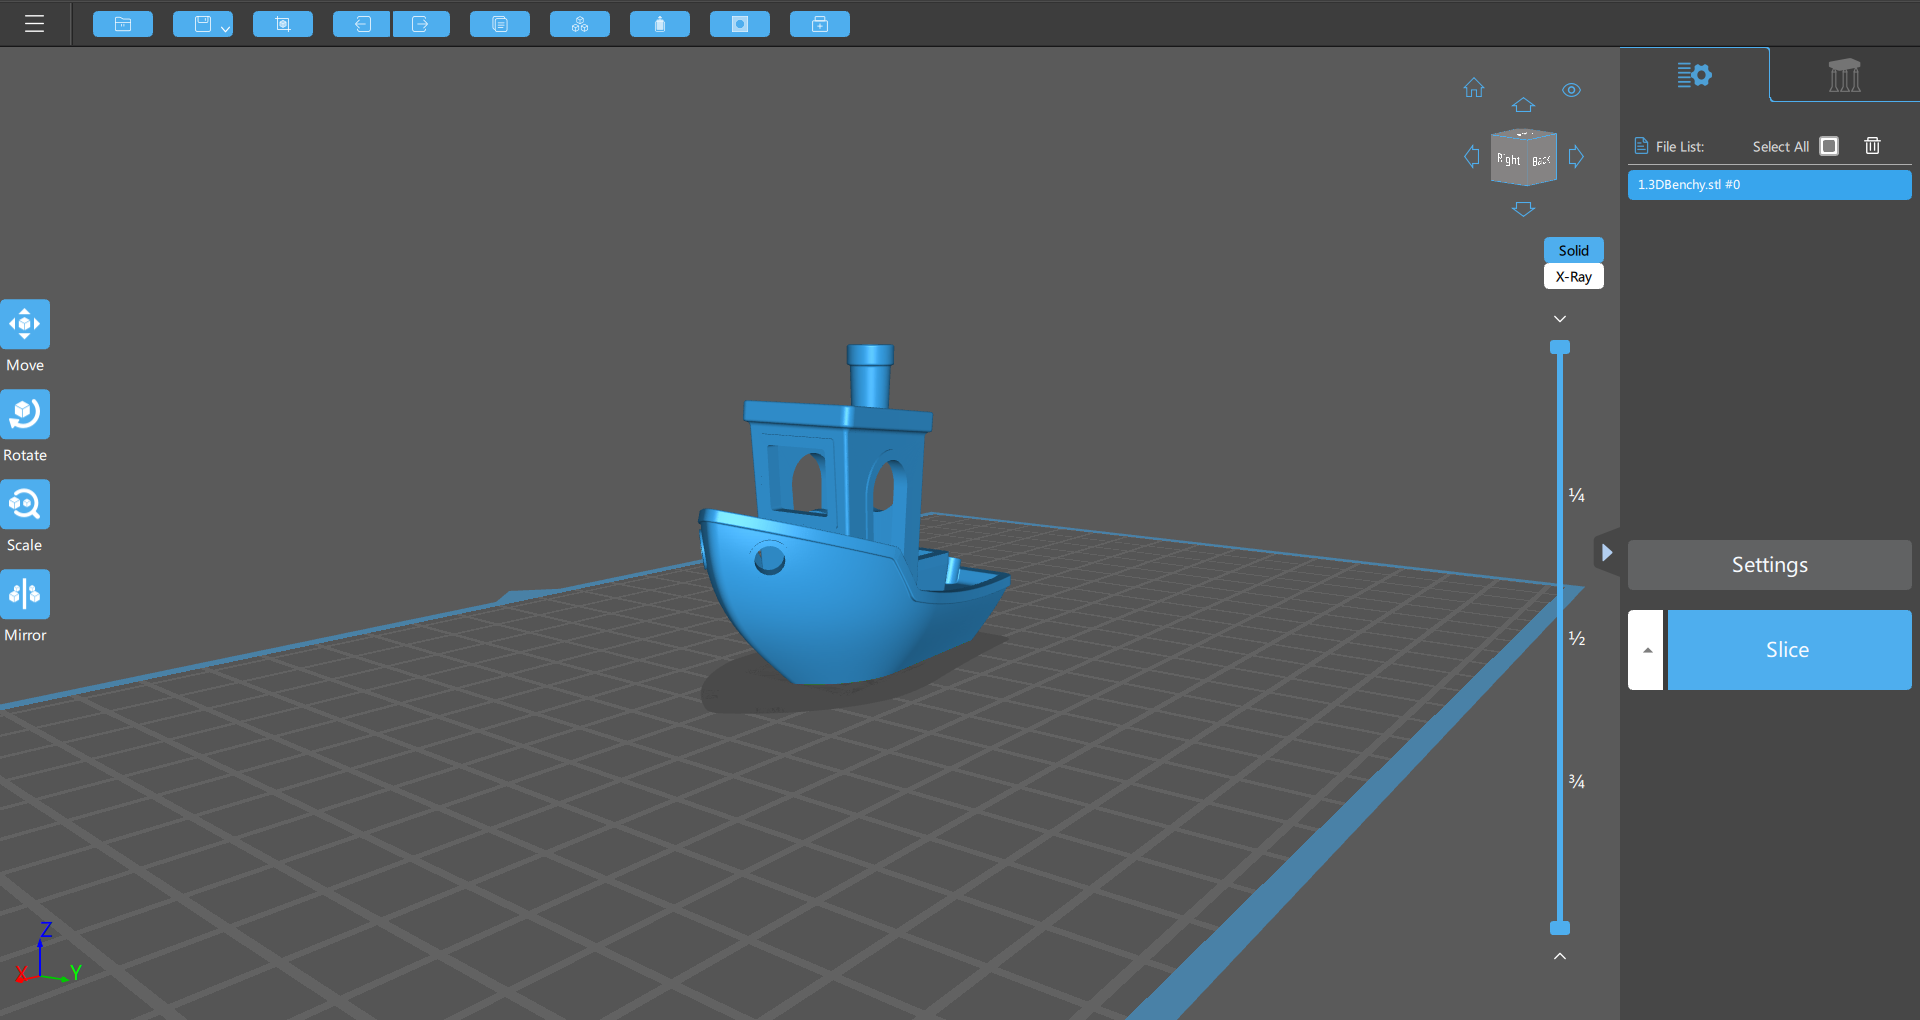Click the hollow bottle-shaped toolbar icon

[x=660, y=24]
